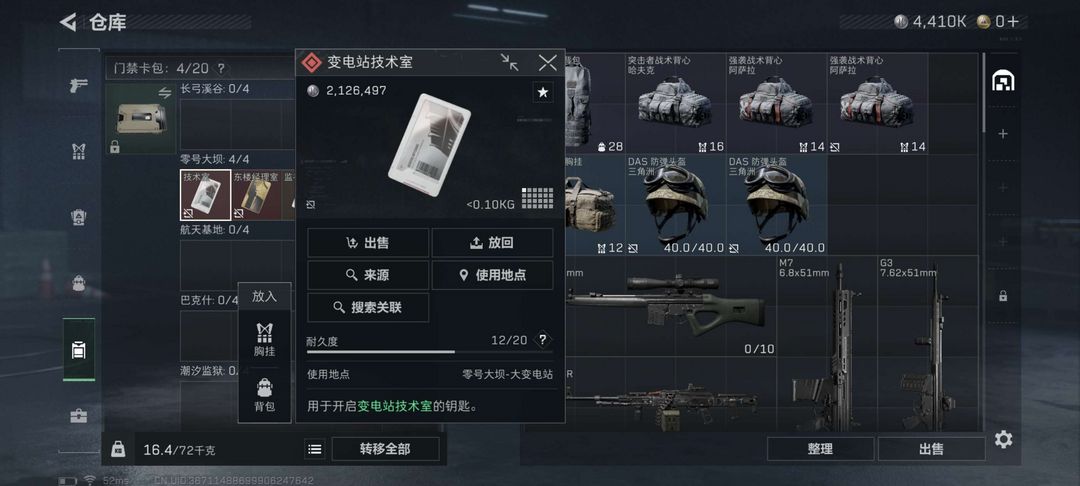
Task: Toggle the favorite star on 变电站技术室
Action: (x=543, y=92)
